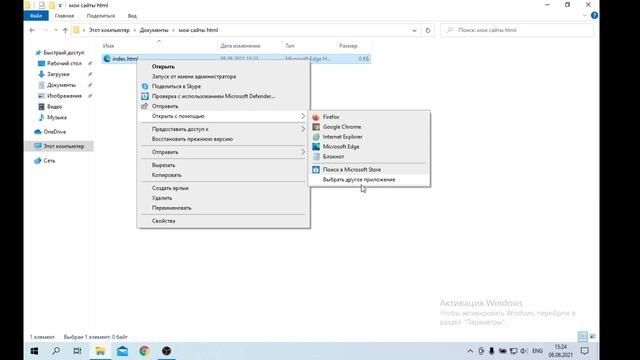The width and height of the screenshot is (640, 360).
Task: Expand Открыть с помощью submenu arrow
Action: point(303,116)
